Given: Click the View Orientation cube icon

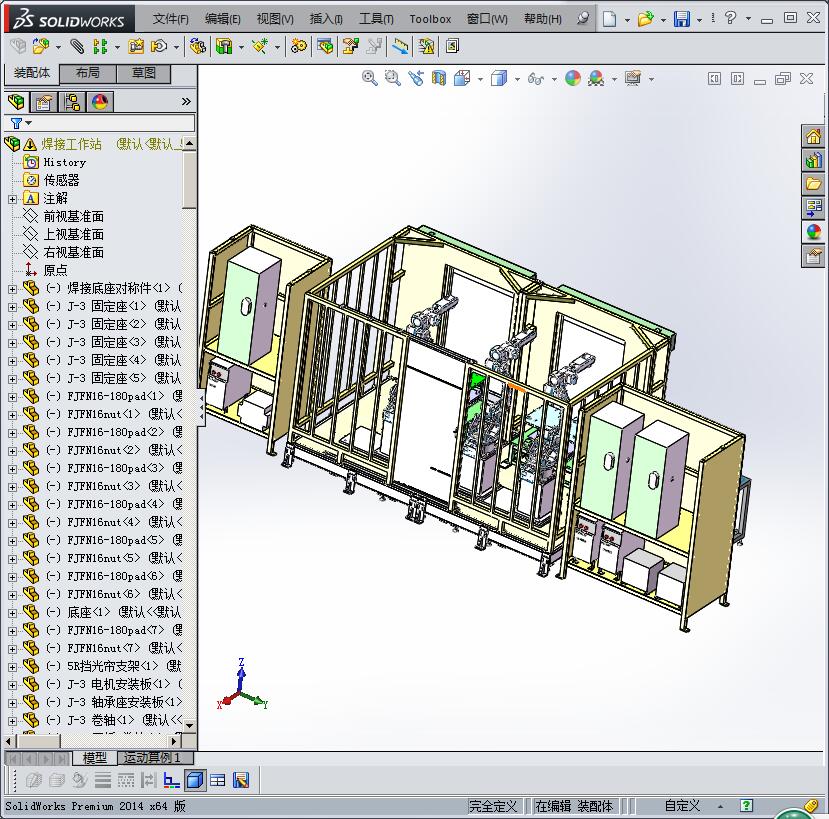Looking at the screenshot, I should [x=462, y=79].
